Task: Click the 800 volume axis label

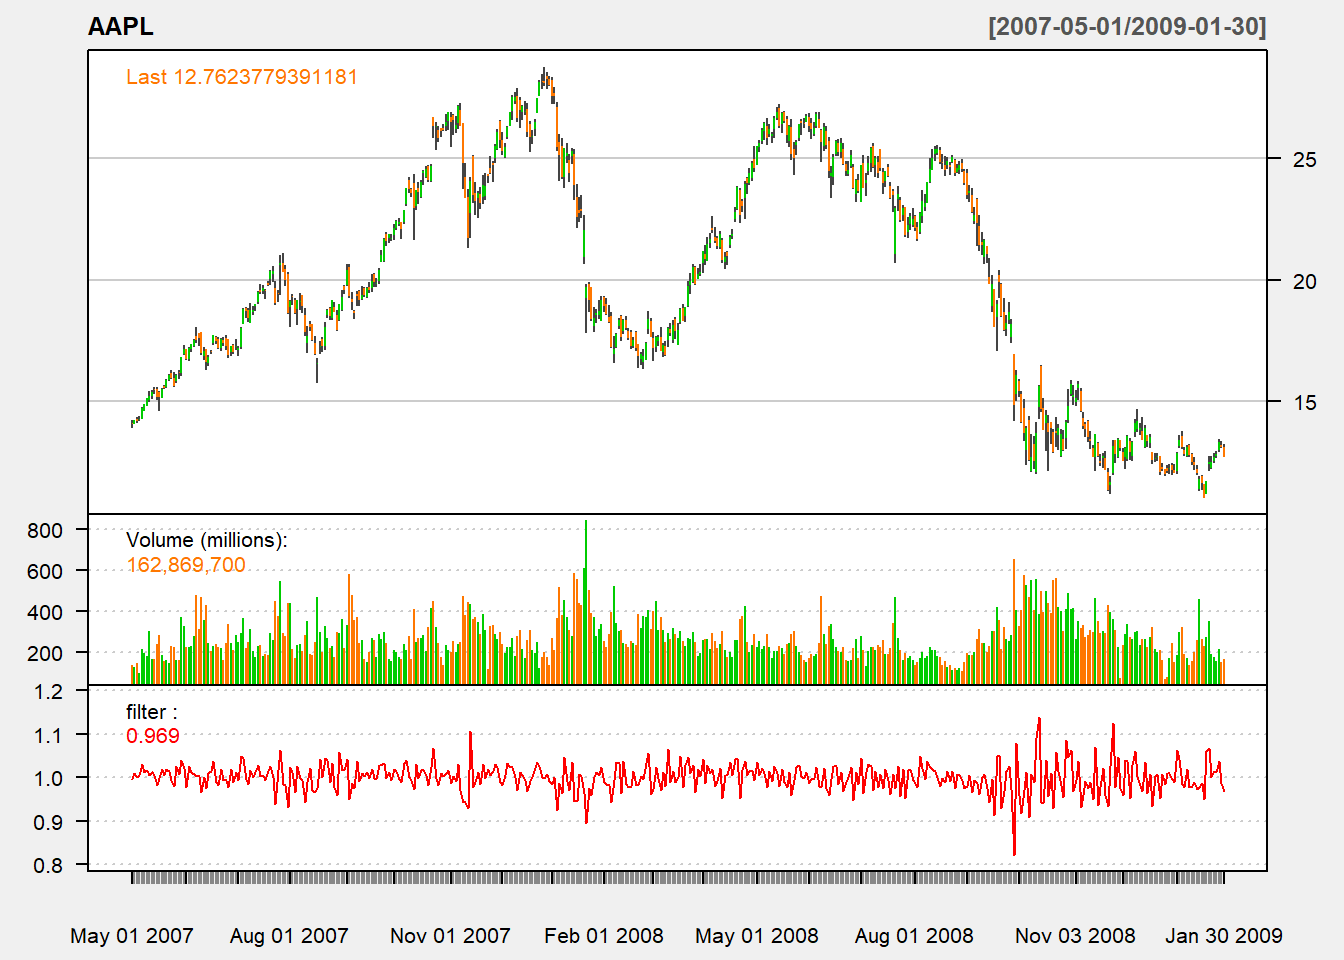Action: [45, 530]
